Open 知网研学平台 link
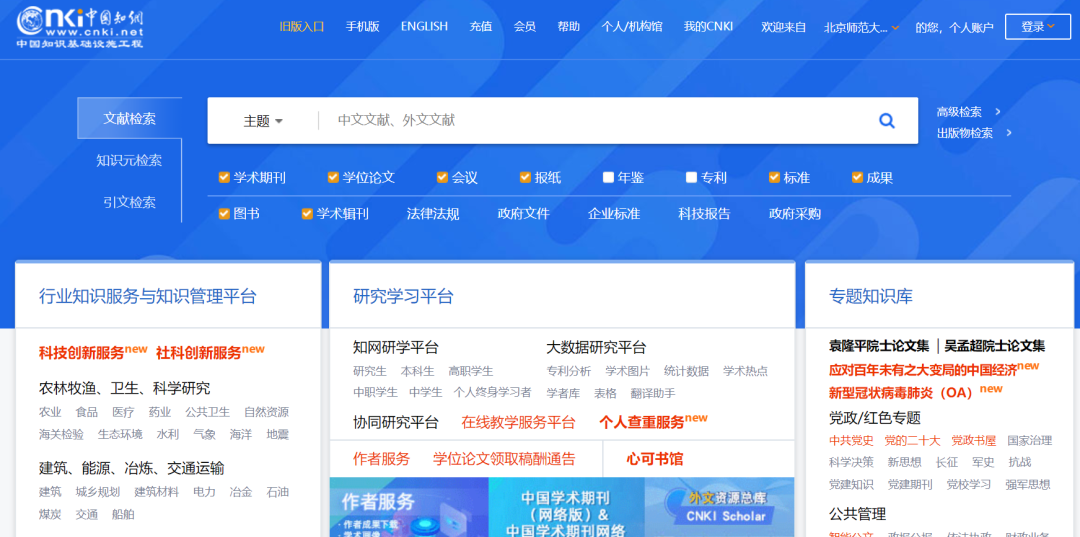The height and width of the screenshot is (537, 1080). (x=395, y=348)
